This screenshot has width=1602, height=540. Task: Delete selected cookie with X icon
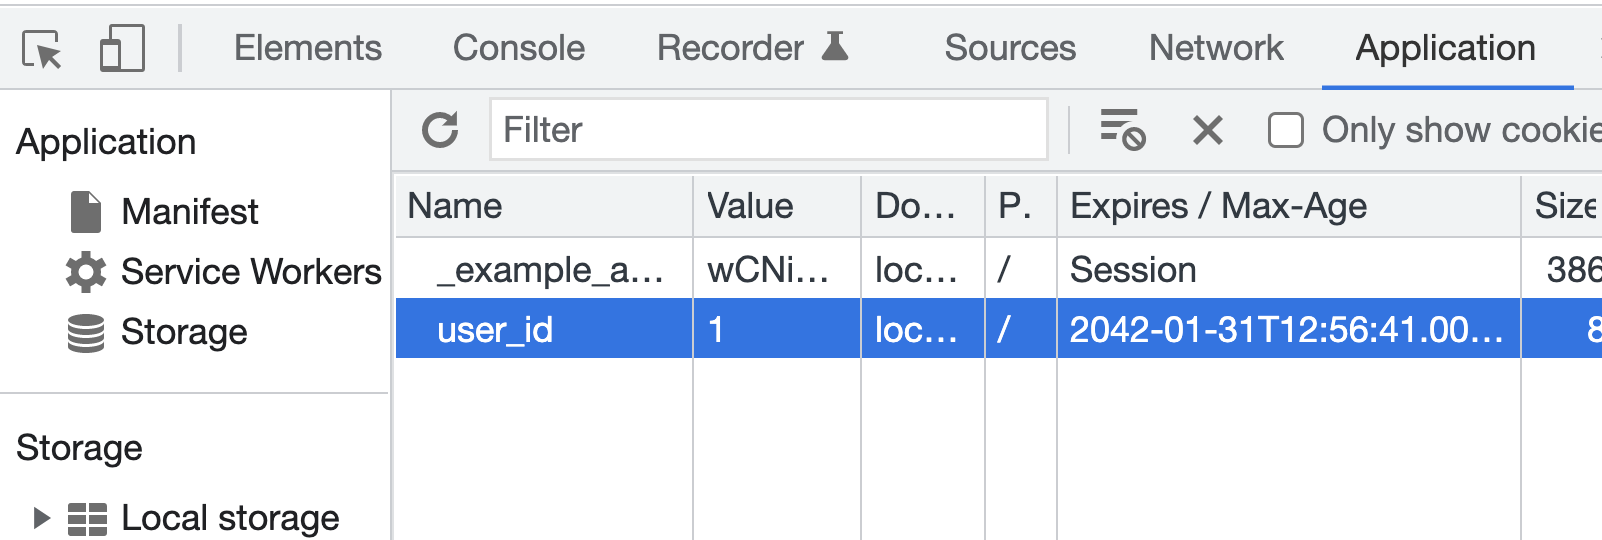click(x=1207, y=130)
